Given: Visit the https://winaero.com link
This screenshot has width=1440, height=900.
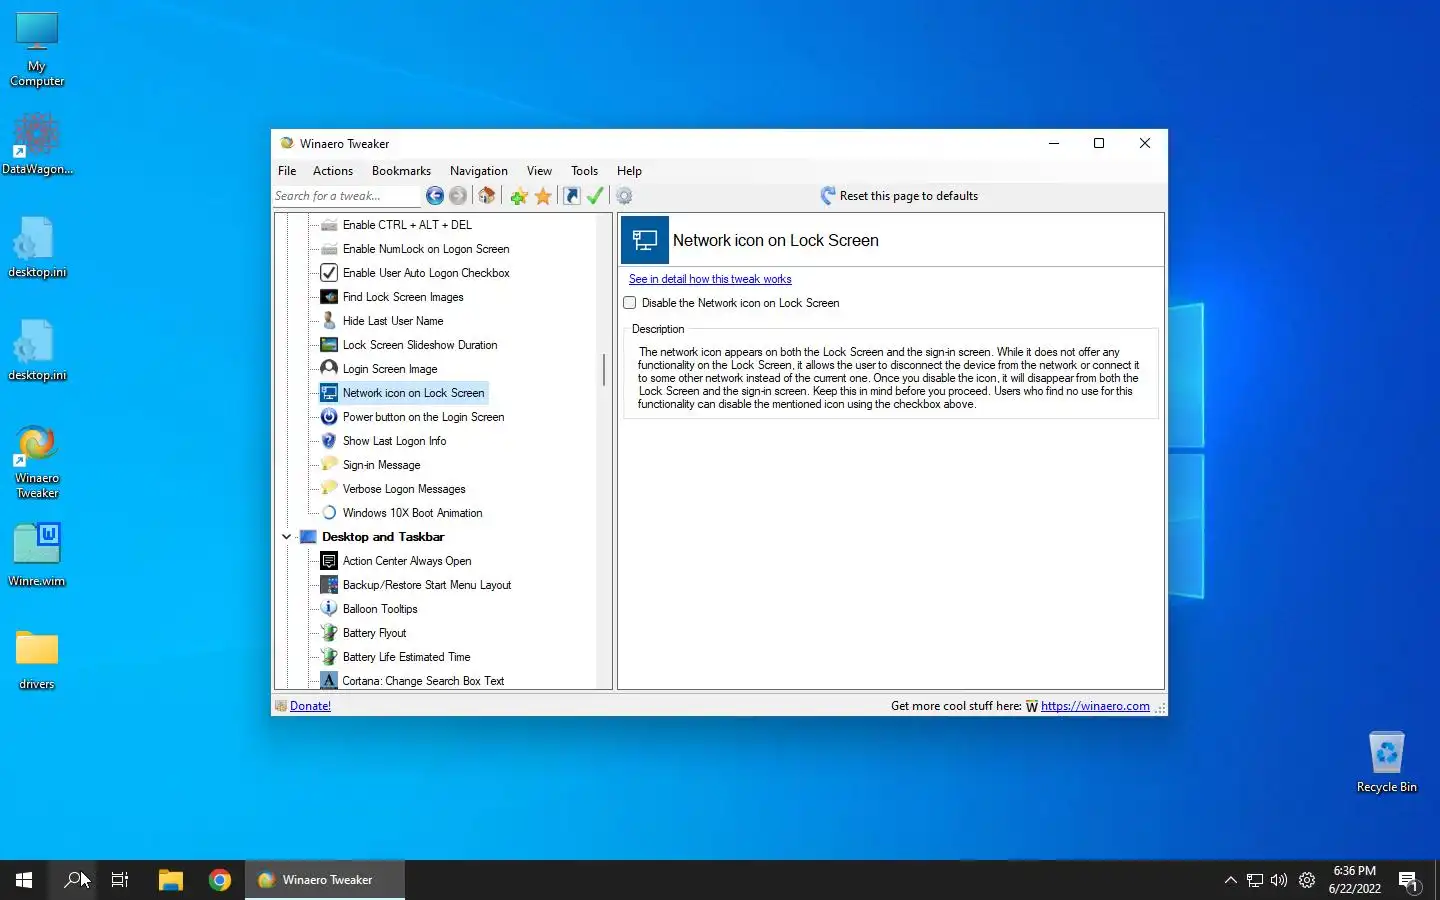Looking at the screenshot, I should [x=1095, y=706].
